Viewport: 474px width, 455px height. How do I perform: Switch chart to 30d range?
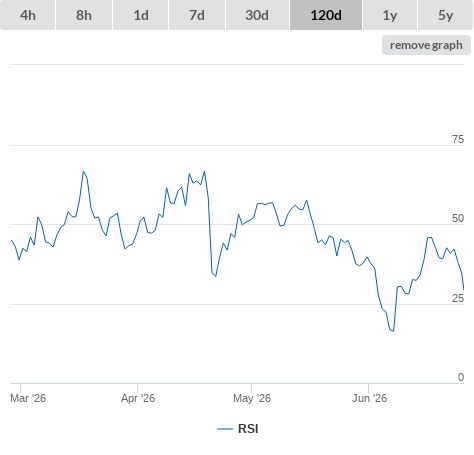257,15
